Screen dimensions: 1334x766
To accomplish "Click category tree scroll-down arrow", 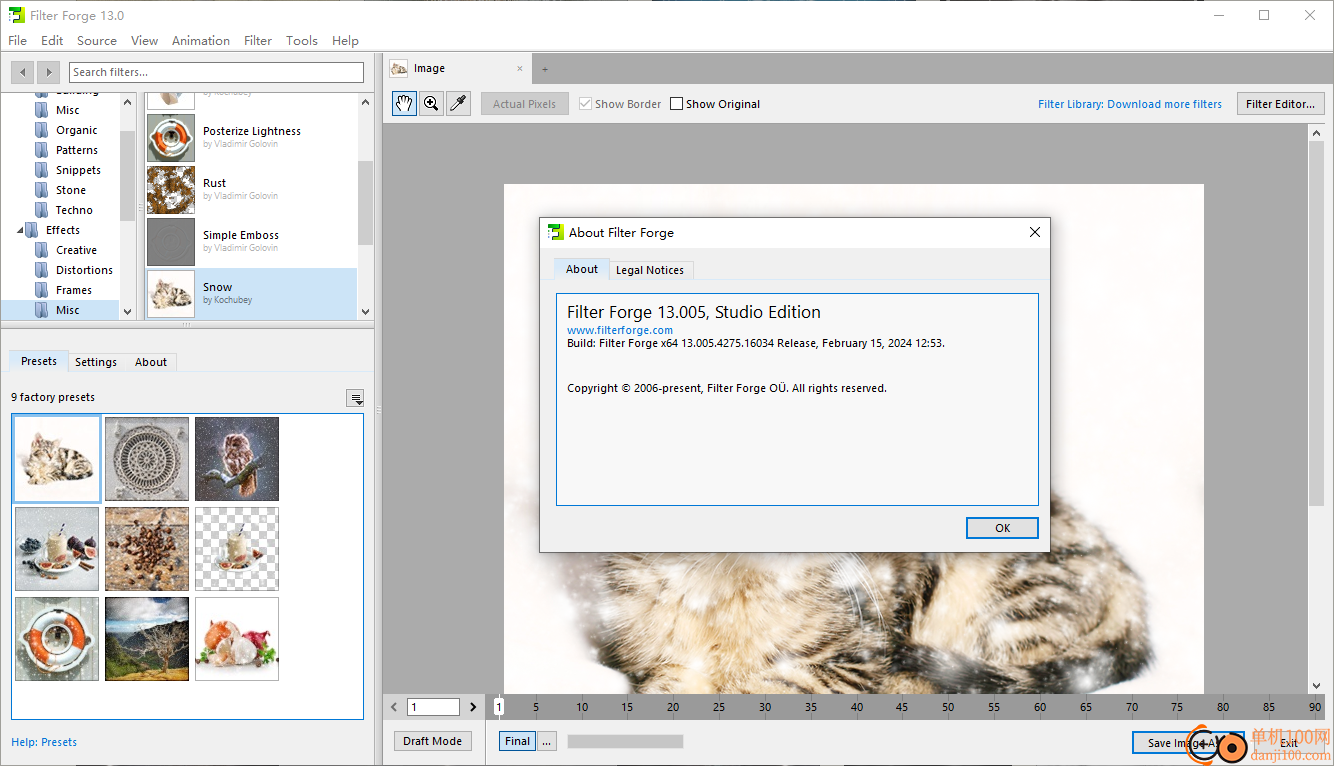I will [127, 311].
